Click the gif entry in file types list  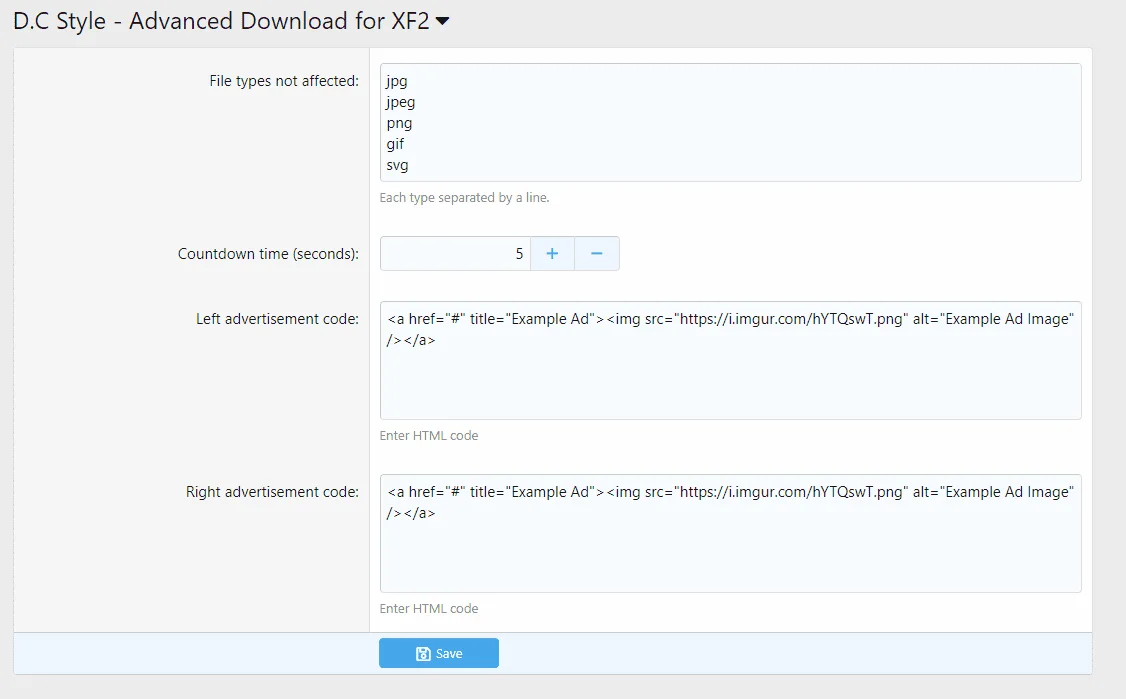[x=394, y=144]
